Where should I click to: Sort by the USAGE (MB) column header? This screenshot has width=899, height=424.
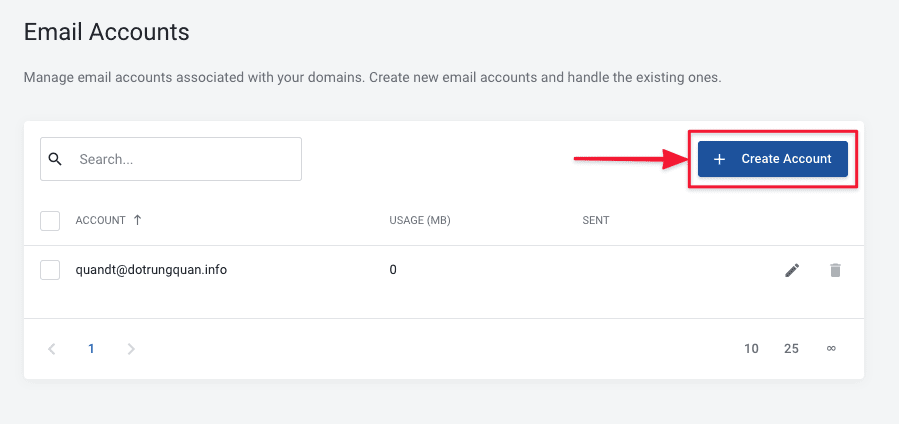pos(419,221)
